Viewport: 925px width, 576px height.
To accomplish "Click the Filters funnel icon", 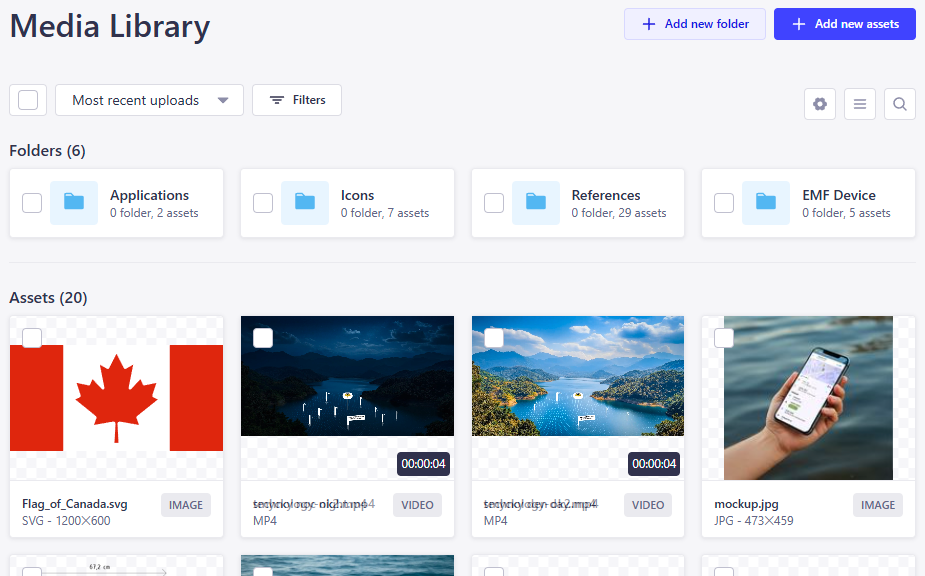I will pos(277,100).
